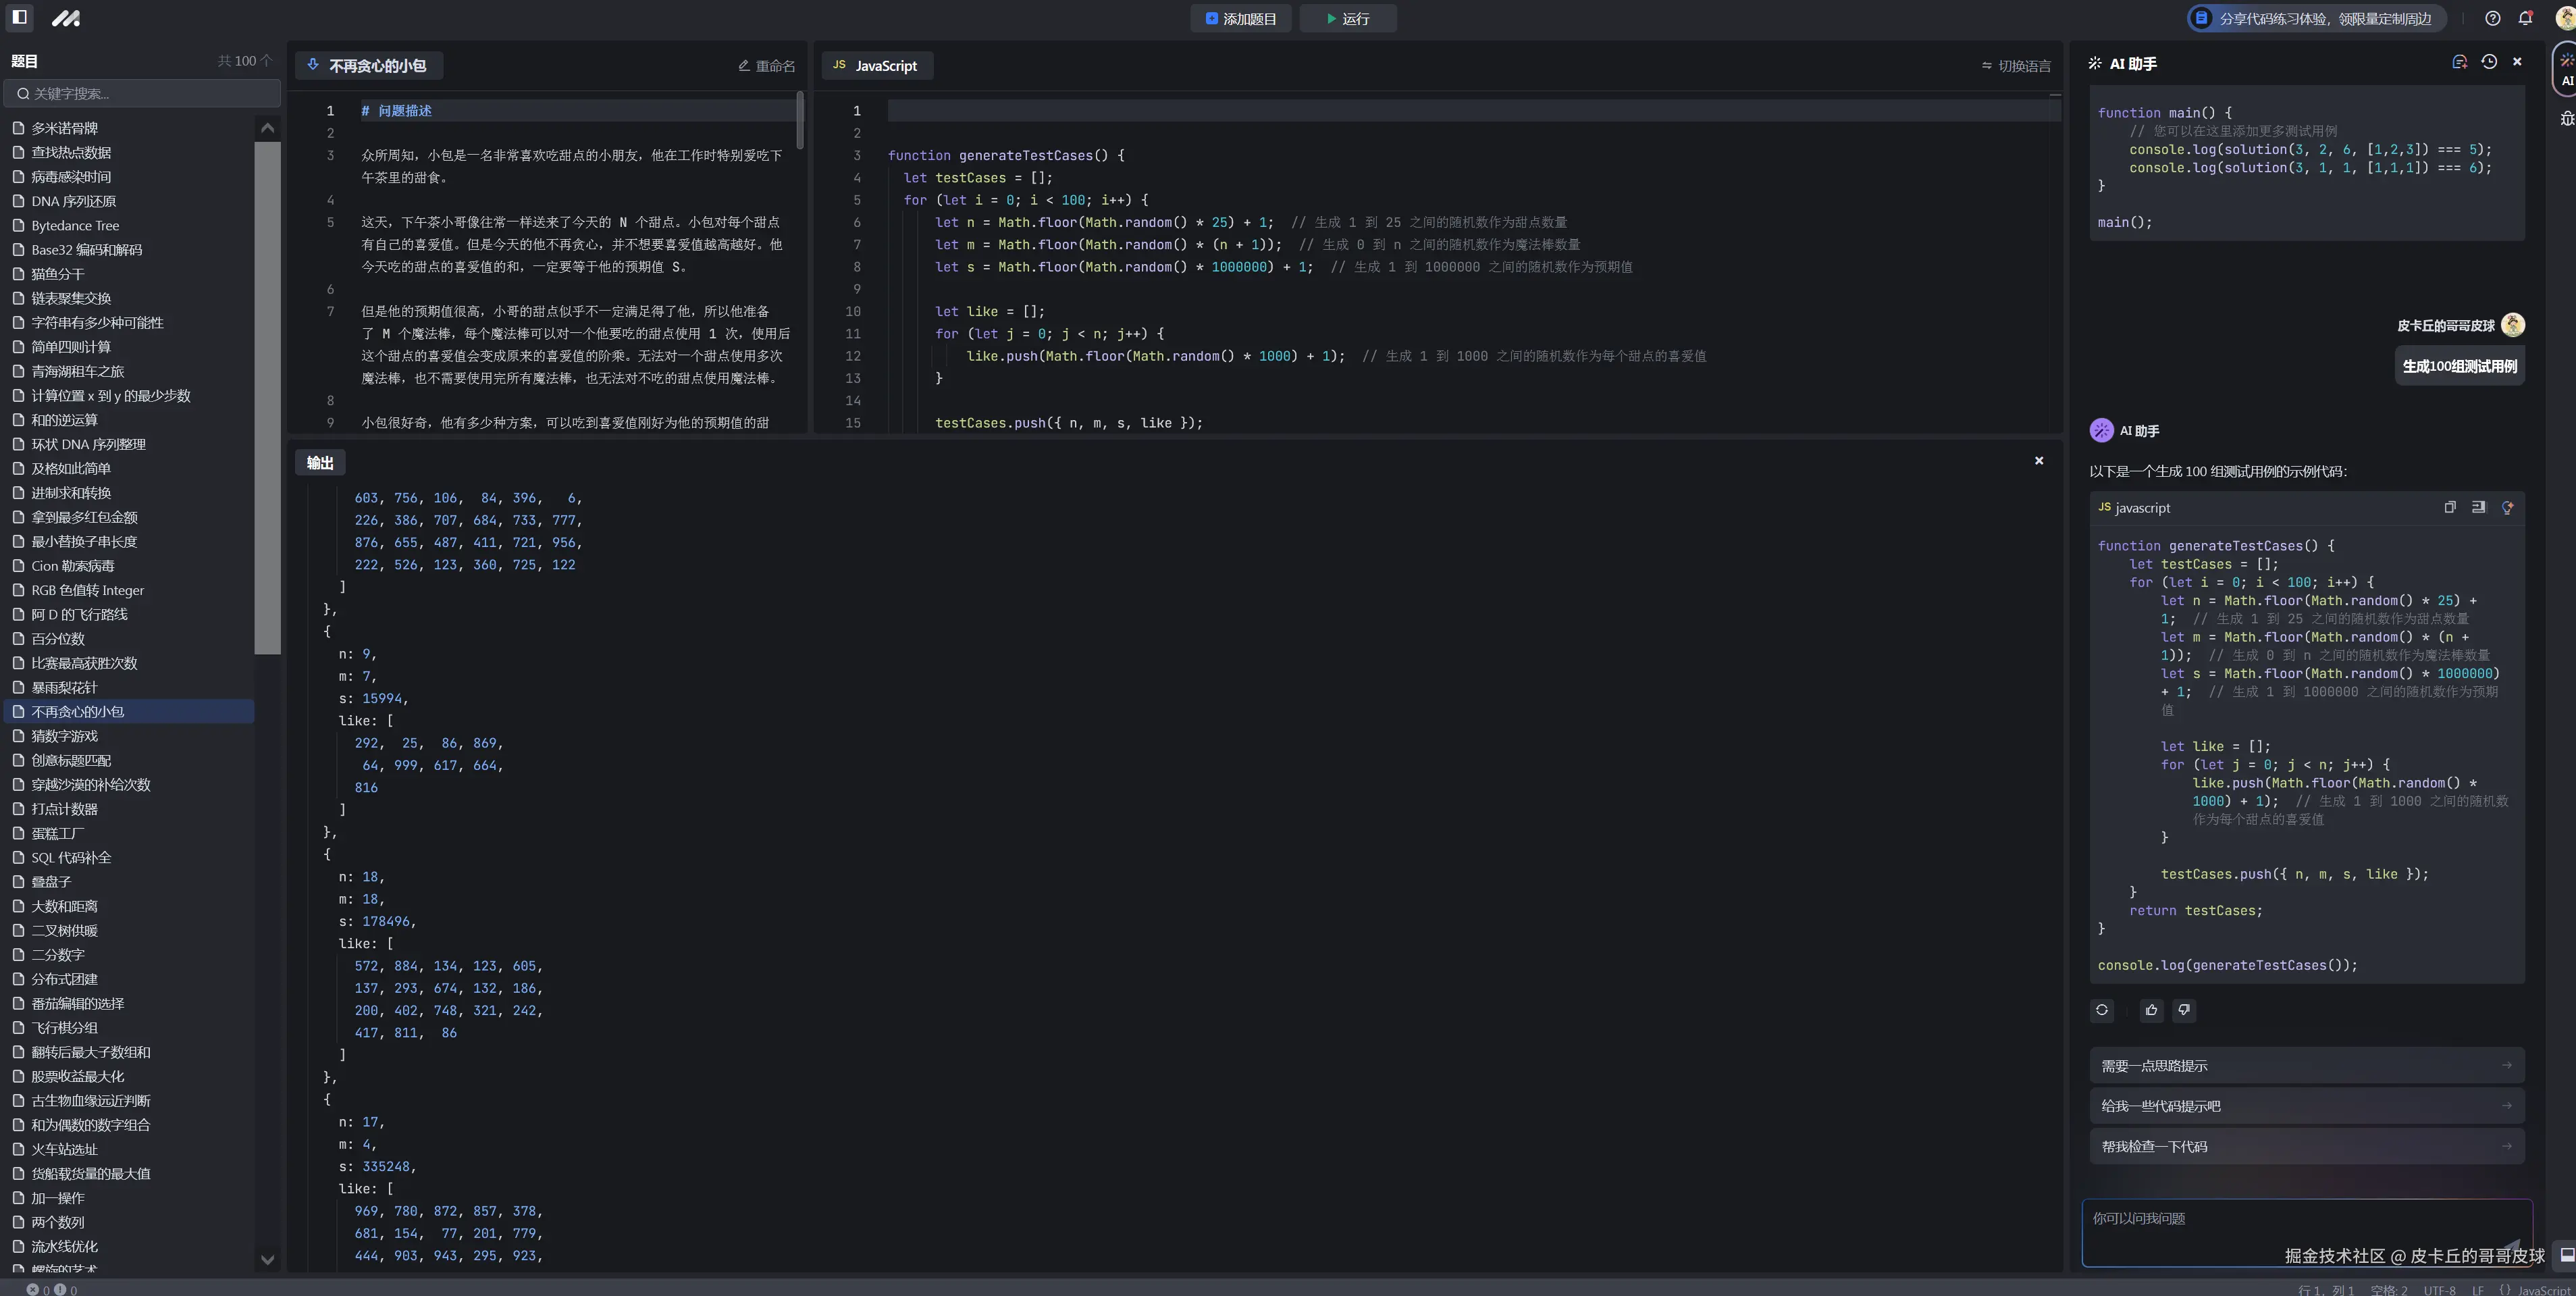Select the JavaScript editor tab
This screenshot has height=1296, width=2576.
pos(876,66)
